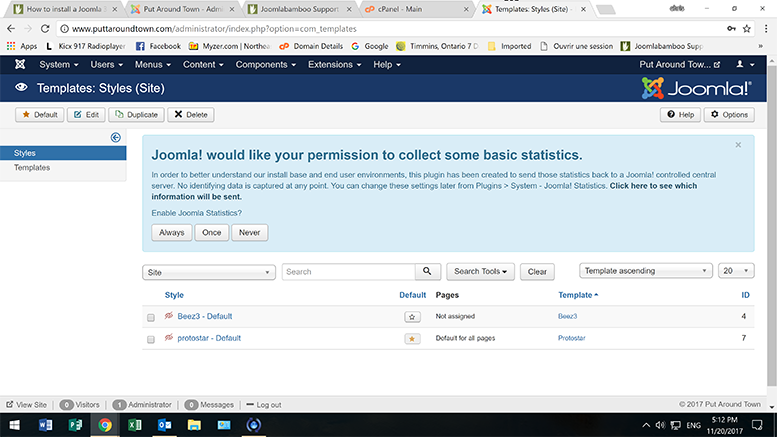
Task: Click the search magnifier button
Action: [427, 272]
